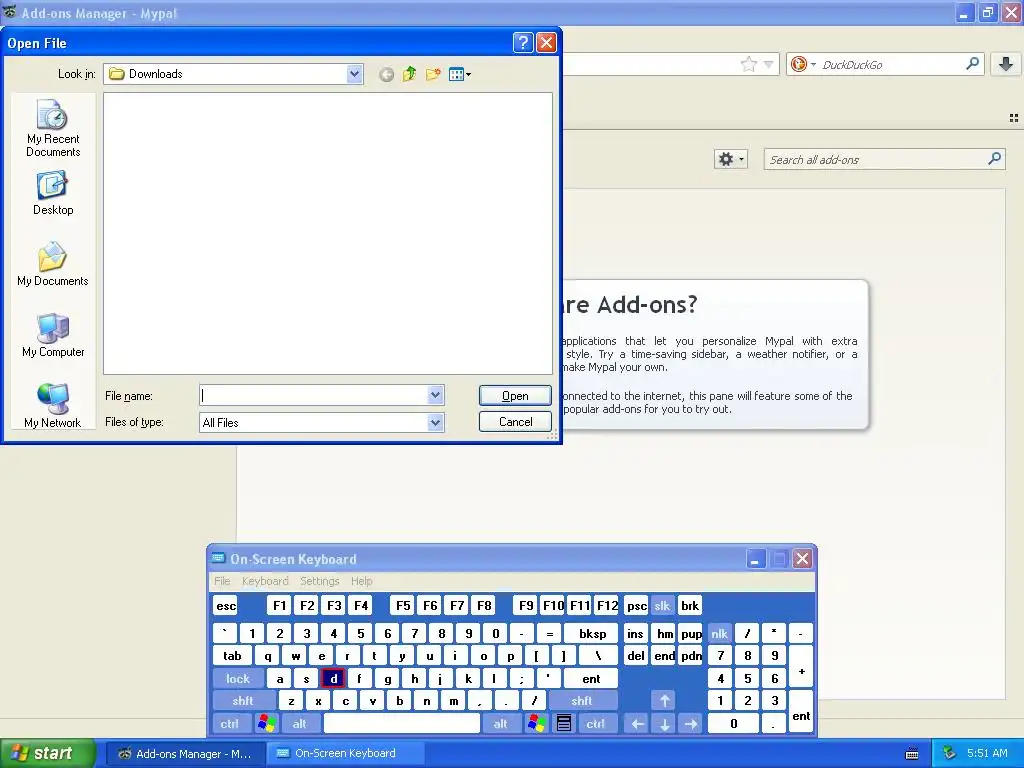Open the bookmark star dropdown arrow
The height and width of the screenshot is (768, 1024).
pos(769,64)
